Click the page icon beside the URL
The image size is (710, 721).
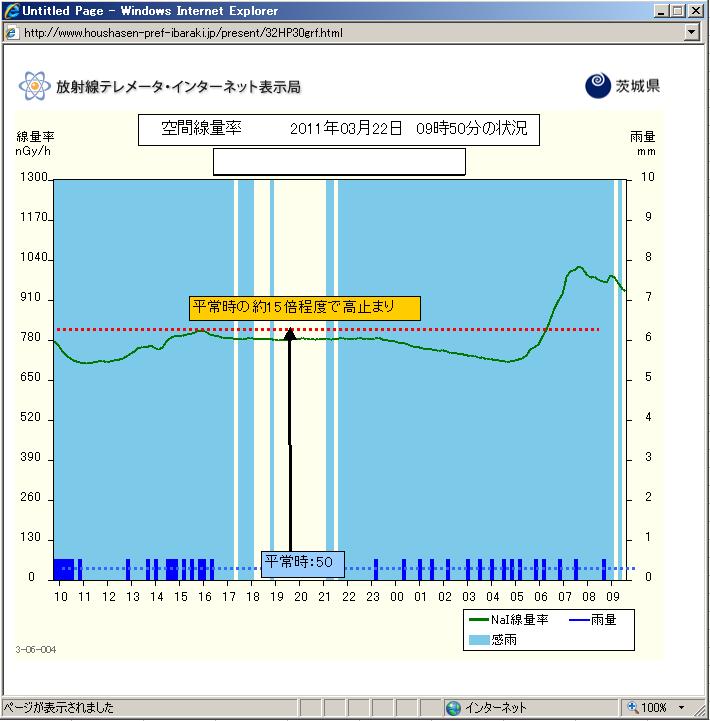[11, 32]
